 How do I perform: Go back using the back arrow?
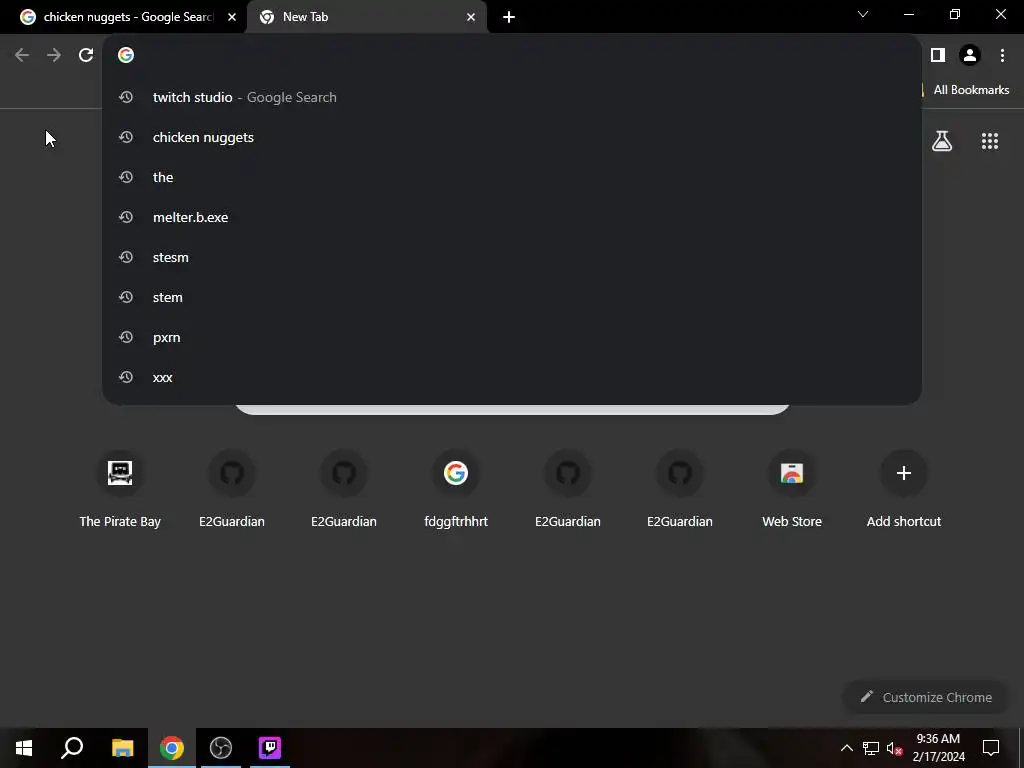pos(22,55)
